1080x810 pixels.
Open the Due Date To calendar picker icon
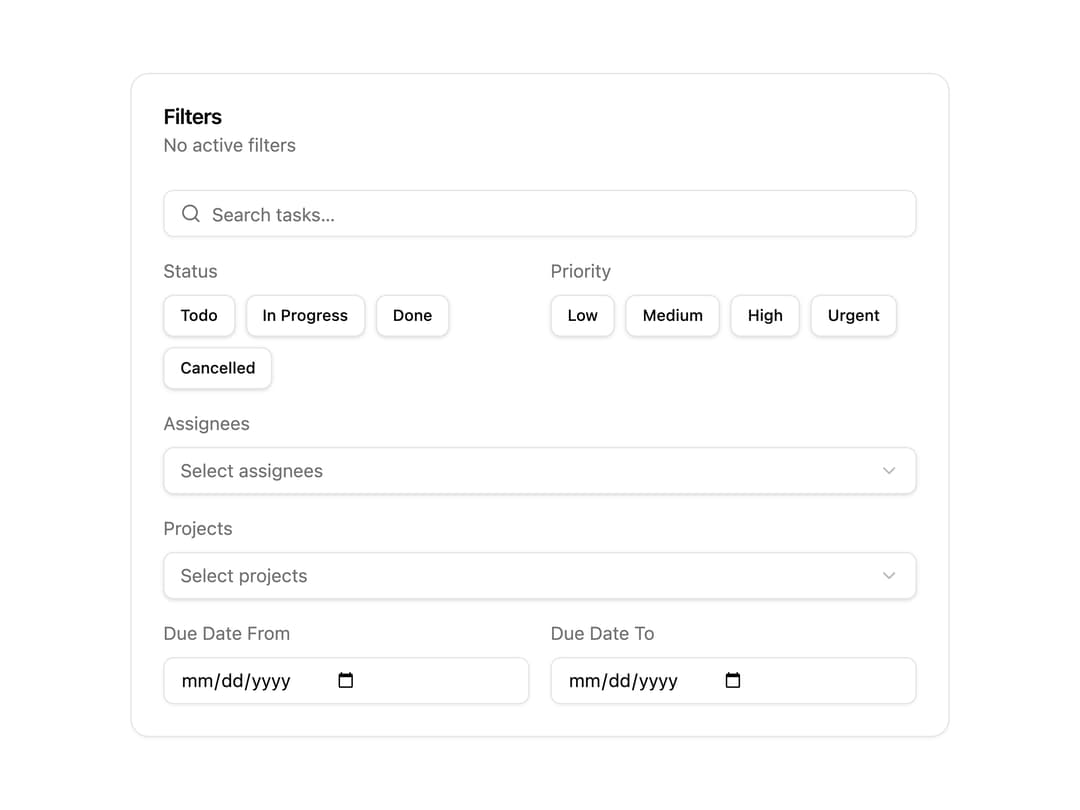733,681
